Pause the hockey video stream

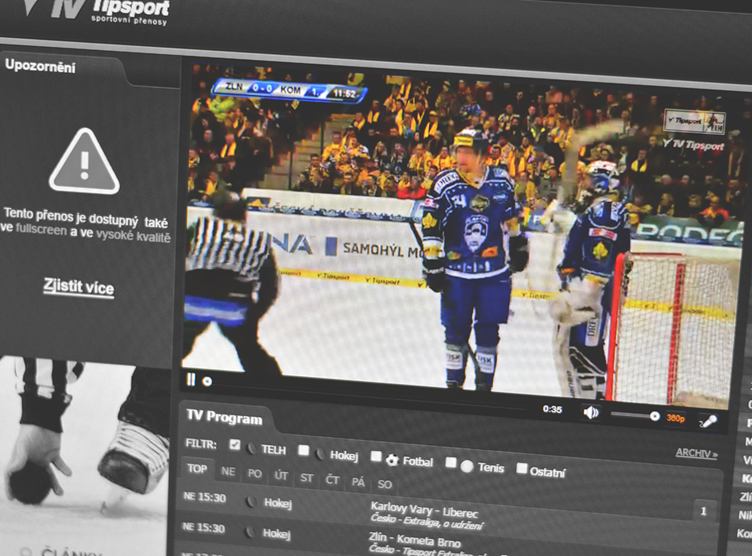point(191,380)
